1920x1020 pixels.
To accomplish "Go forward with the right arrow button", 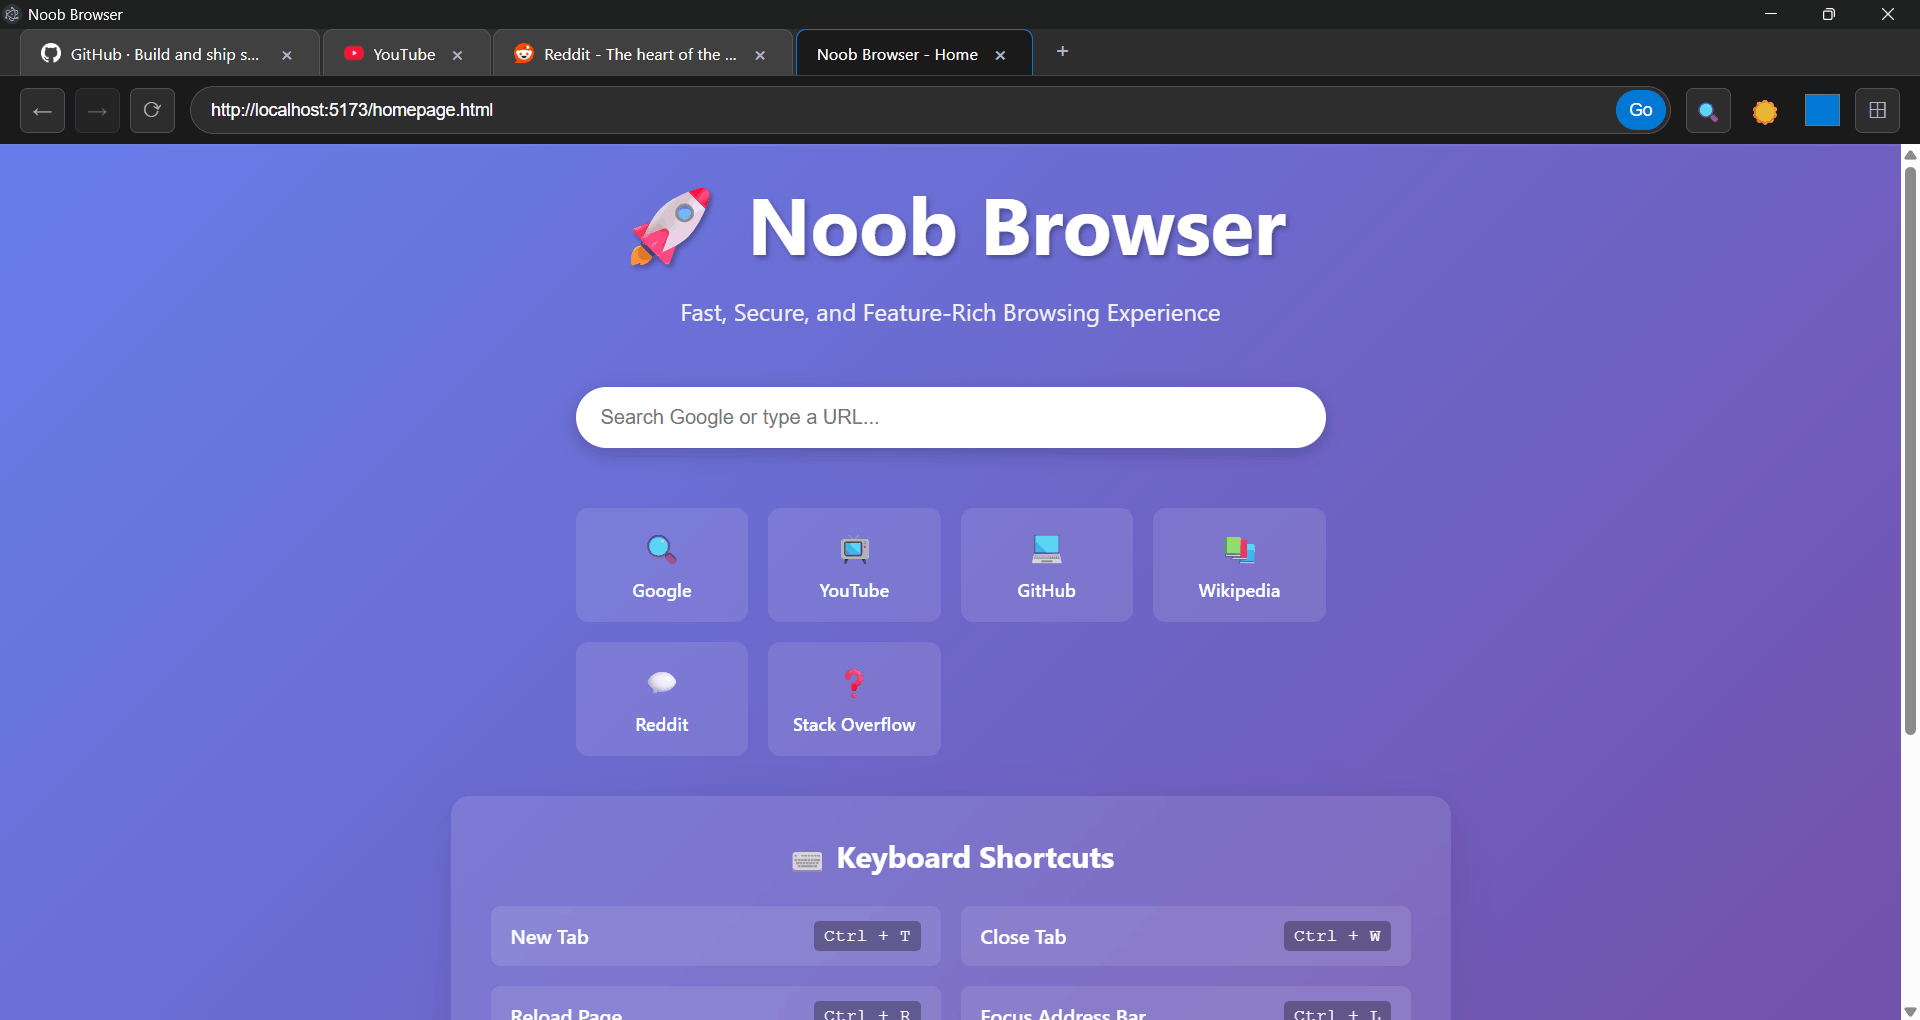I will [x=97, y=110].
